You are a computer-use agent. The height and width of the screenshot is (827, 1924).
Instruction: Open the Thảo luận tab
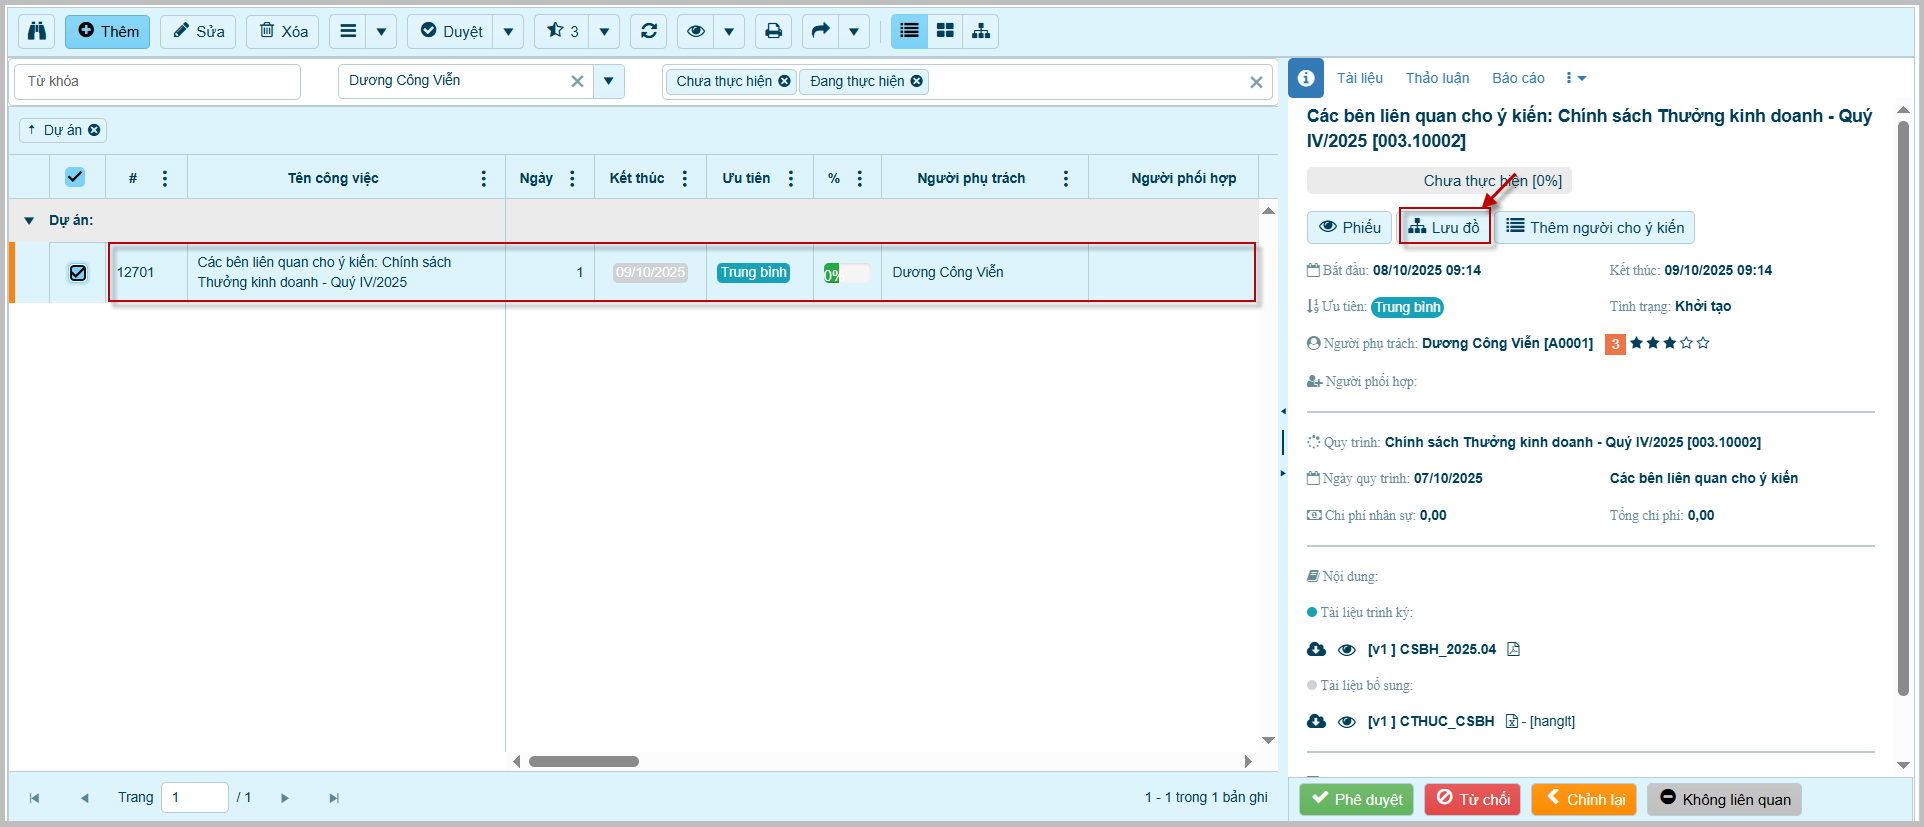1437,78
